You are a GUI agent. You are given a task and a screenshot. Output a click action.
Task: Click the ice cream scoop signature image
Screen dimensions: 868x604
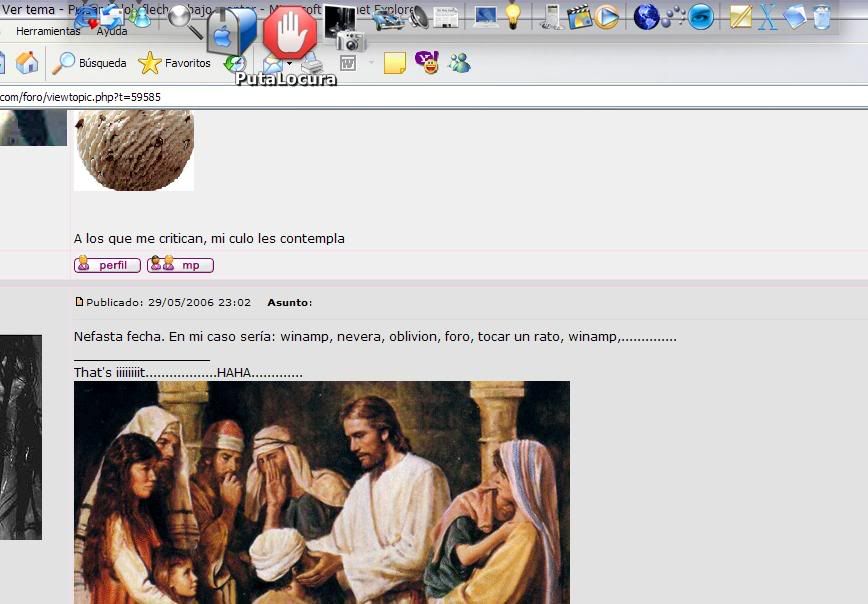(134, 151)
